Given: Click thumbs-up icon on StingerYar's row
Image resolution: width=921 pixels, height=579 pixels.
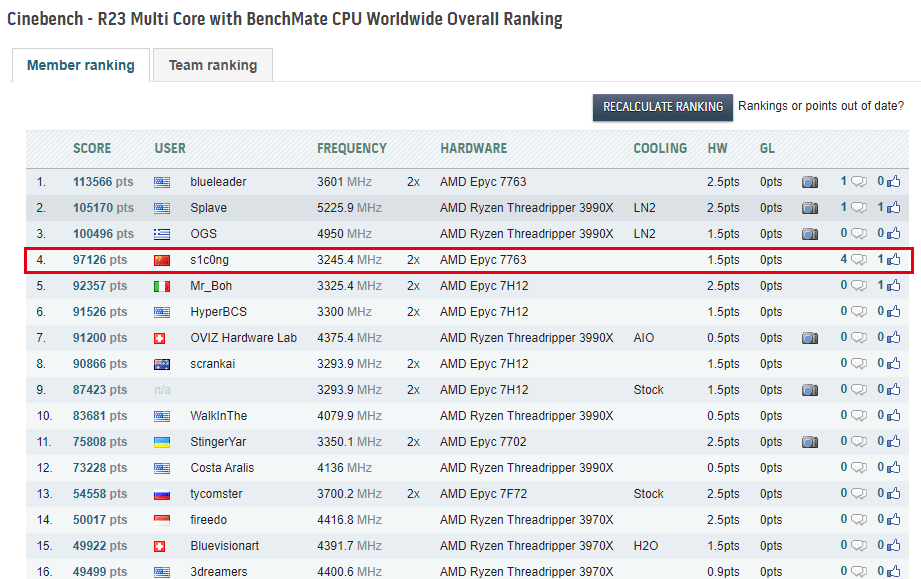Looking at the screenshot, I should click(x=893, y=442).
